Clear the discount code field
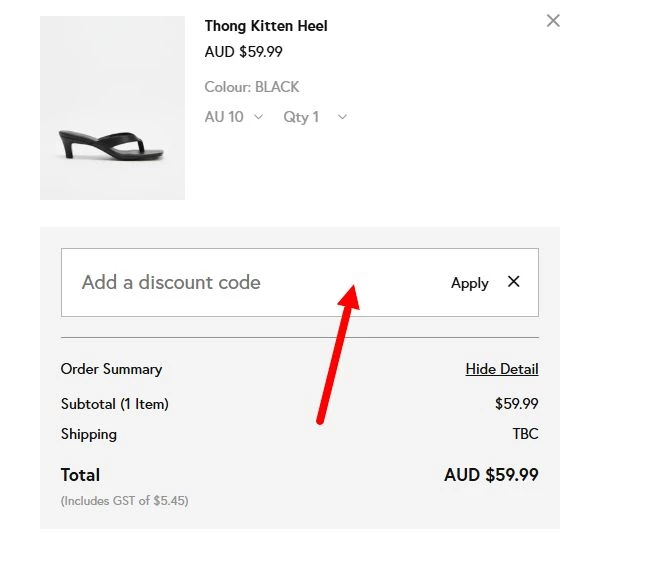Screen dimensions: 647x567 click(514, 282)
